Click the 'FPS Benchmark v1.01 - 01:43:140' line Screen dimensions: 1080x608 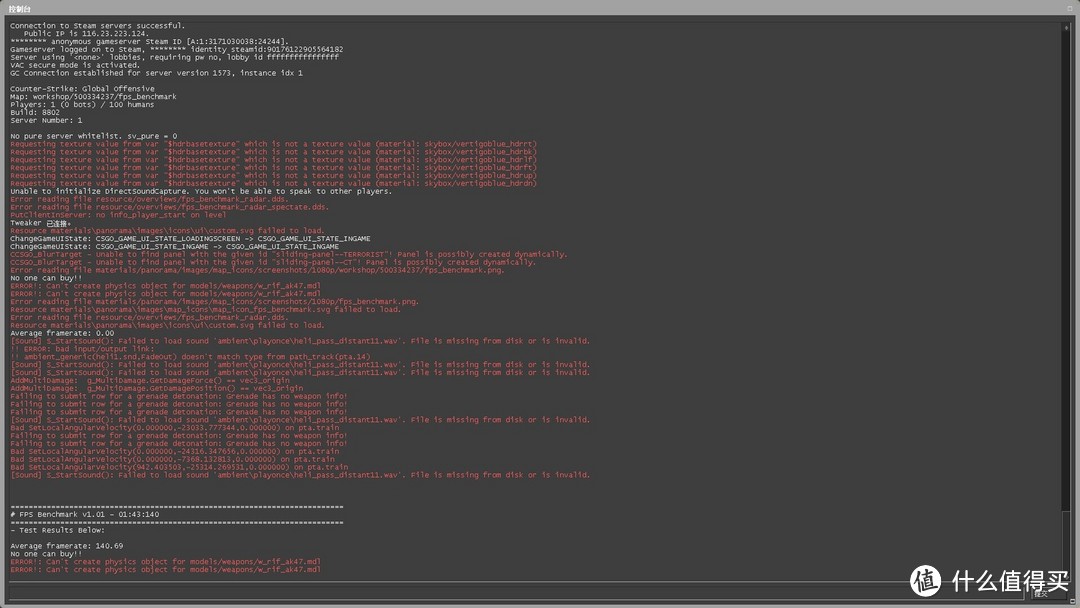(85, 514)
